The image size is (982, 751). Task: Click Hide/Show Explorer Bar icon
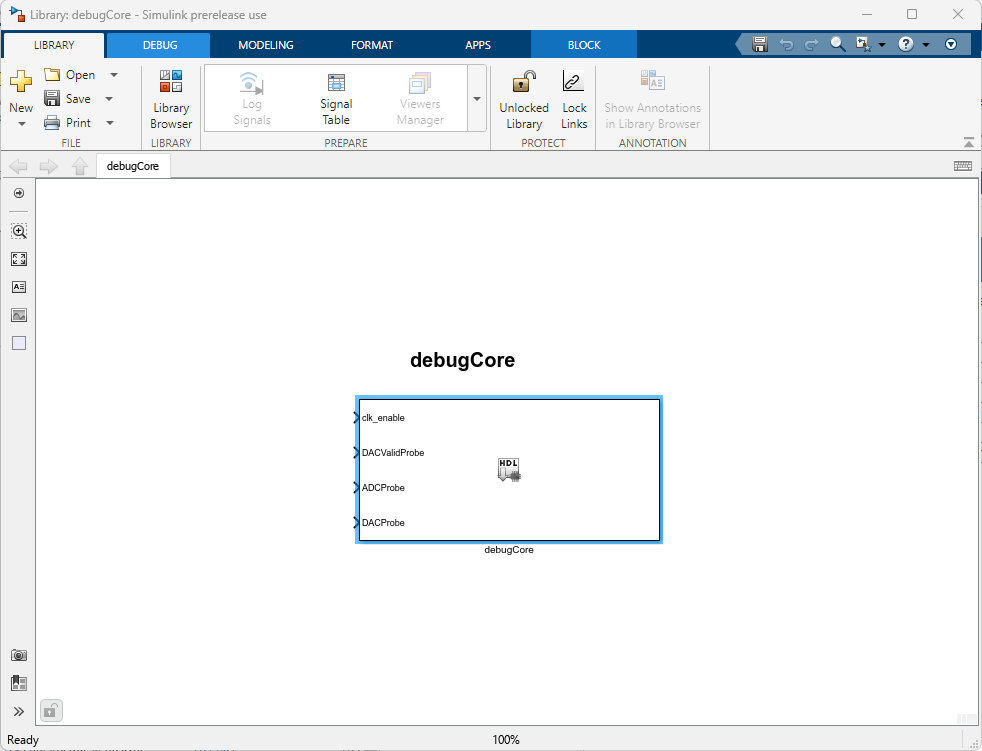click(x=19, y=193)
